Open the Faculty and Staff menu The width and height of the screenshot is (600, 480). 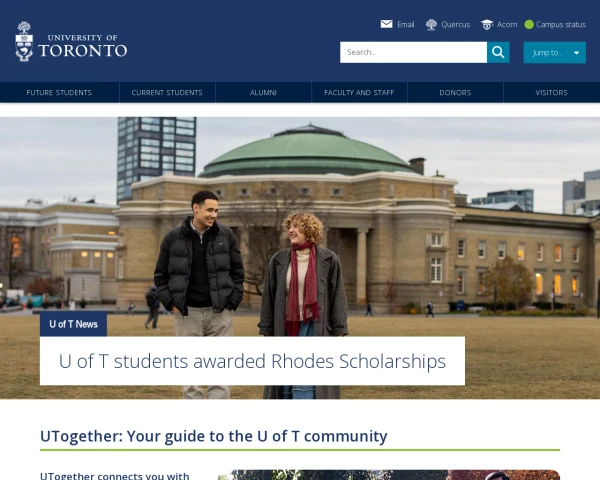click(x=359, y=93)
